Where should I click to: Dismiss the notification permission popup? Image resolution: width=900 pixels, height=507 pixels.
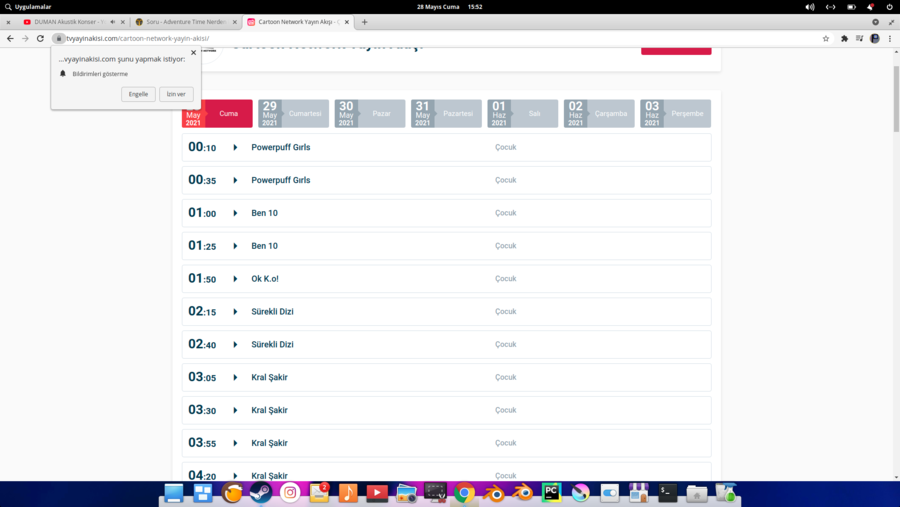click(x=193, y=52)
